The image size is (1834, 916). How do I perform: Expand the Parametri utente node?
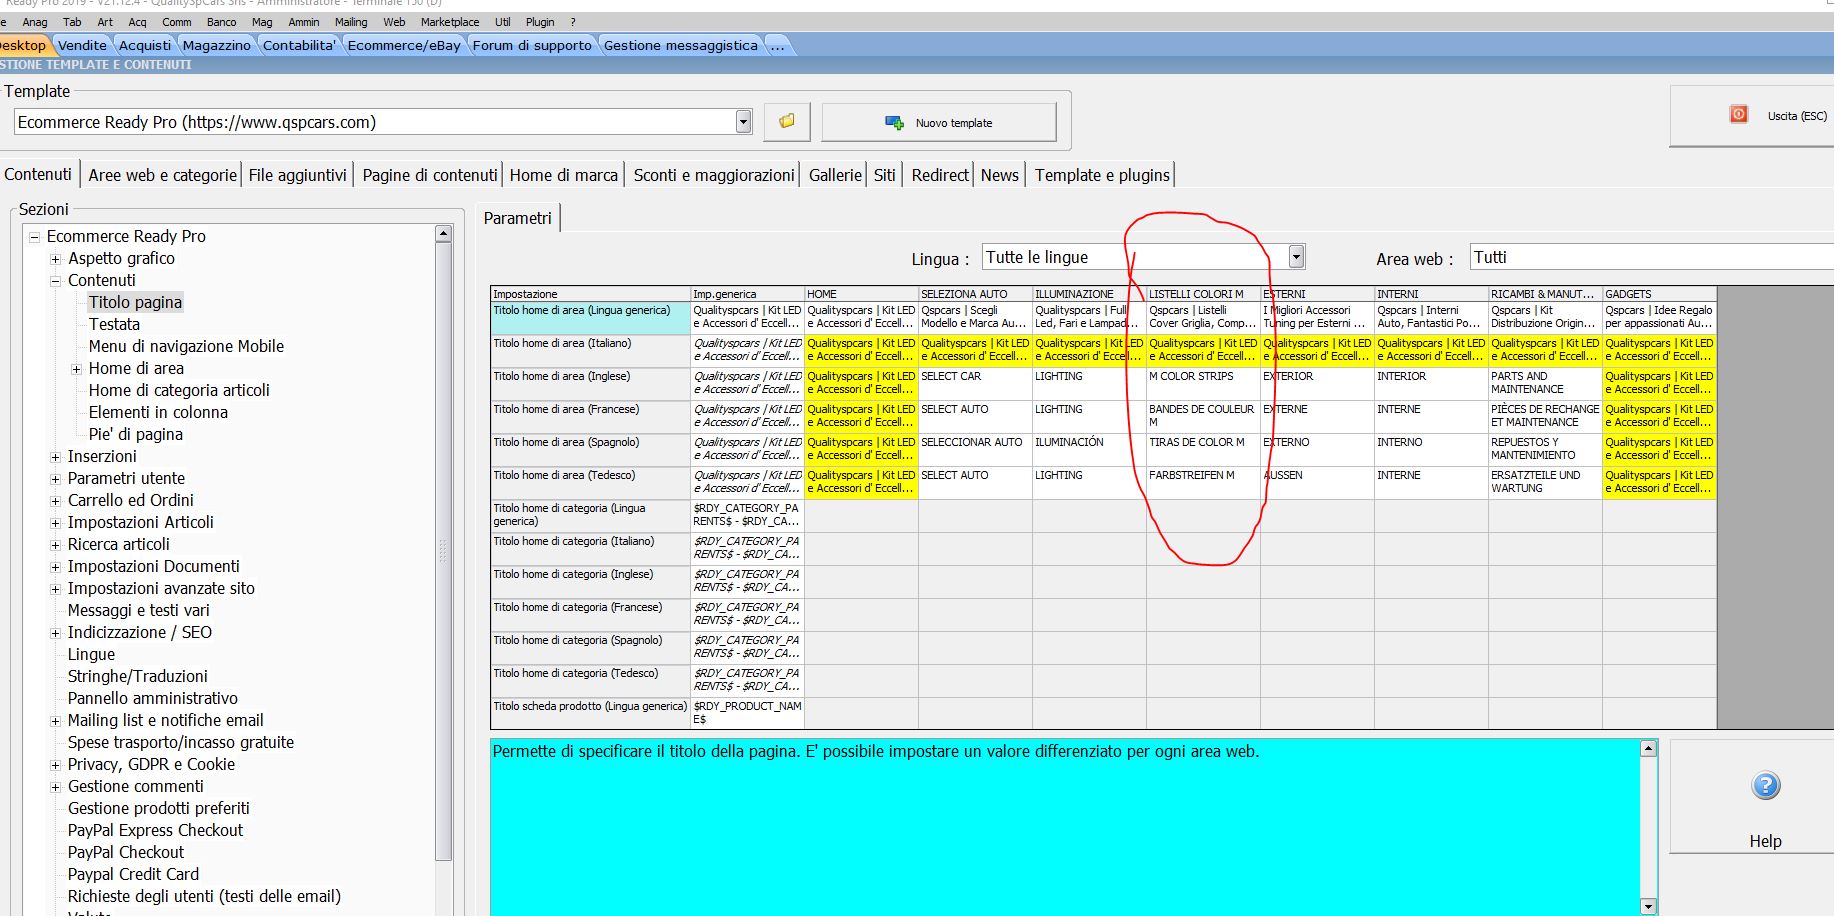[x=56, y=479]
